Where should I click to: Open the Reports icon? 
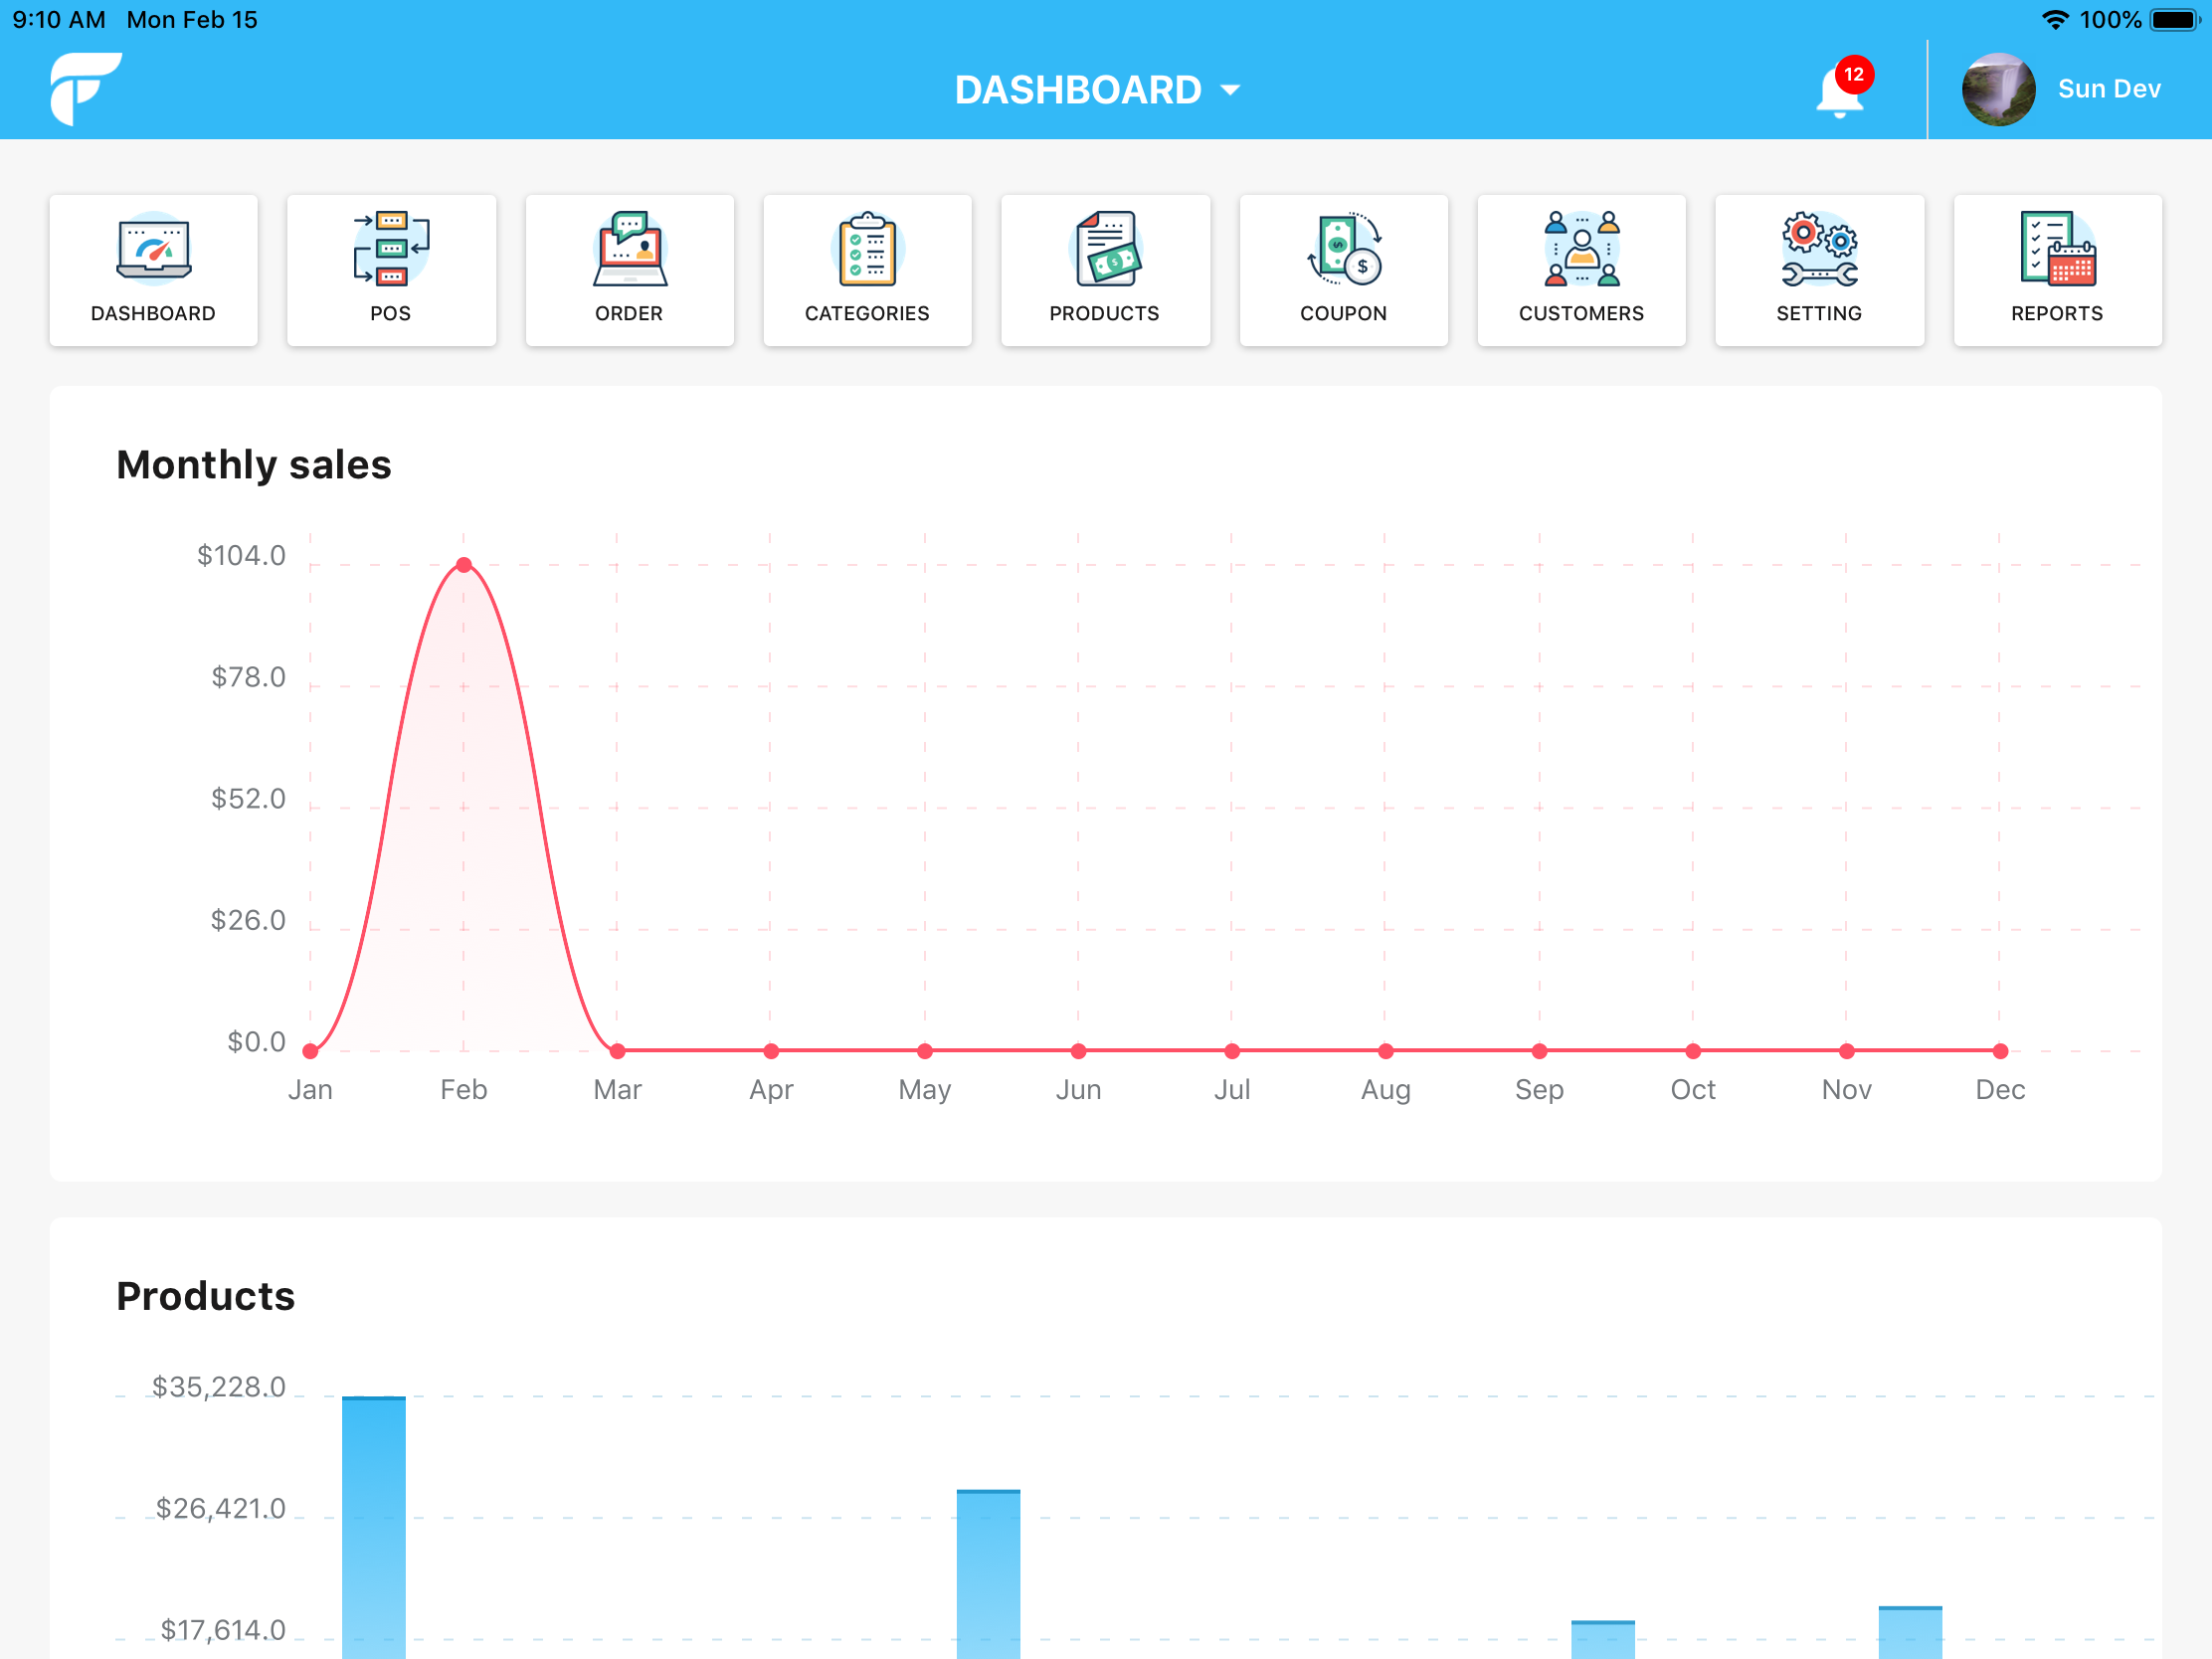click(2057, 270)
